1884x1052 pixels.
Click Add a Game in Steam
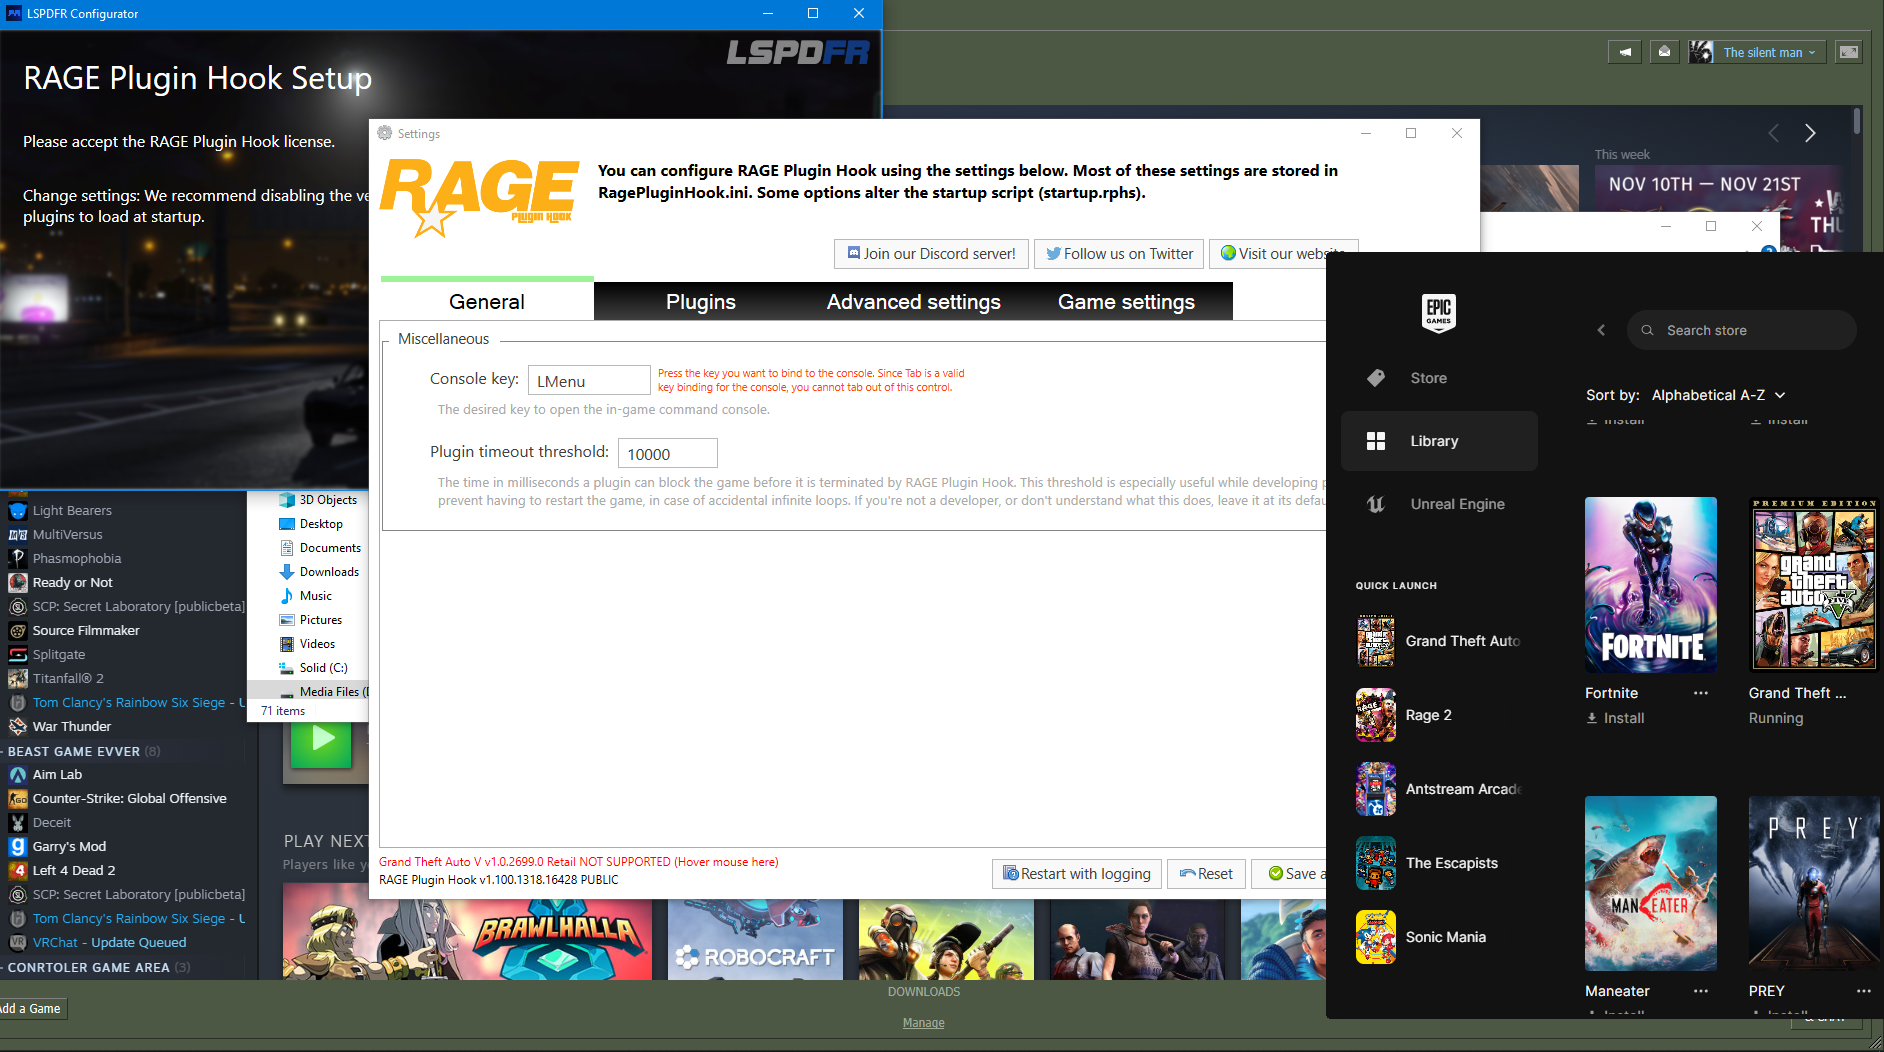[x=32, y=1008]
